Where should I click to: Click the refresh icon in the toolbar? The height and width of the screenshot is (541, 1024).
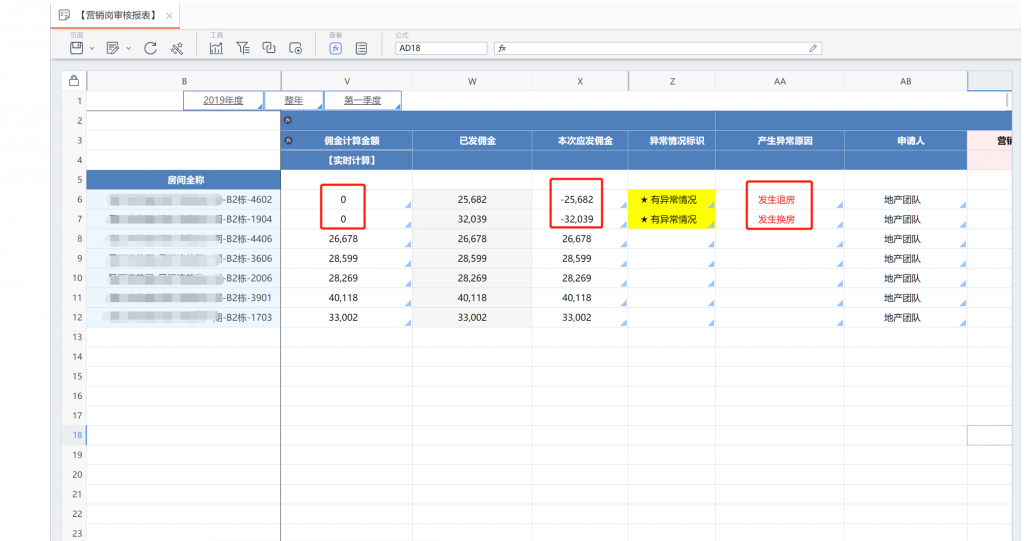pos(151,47)
